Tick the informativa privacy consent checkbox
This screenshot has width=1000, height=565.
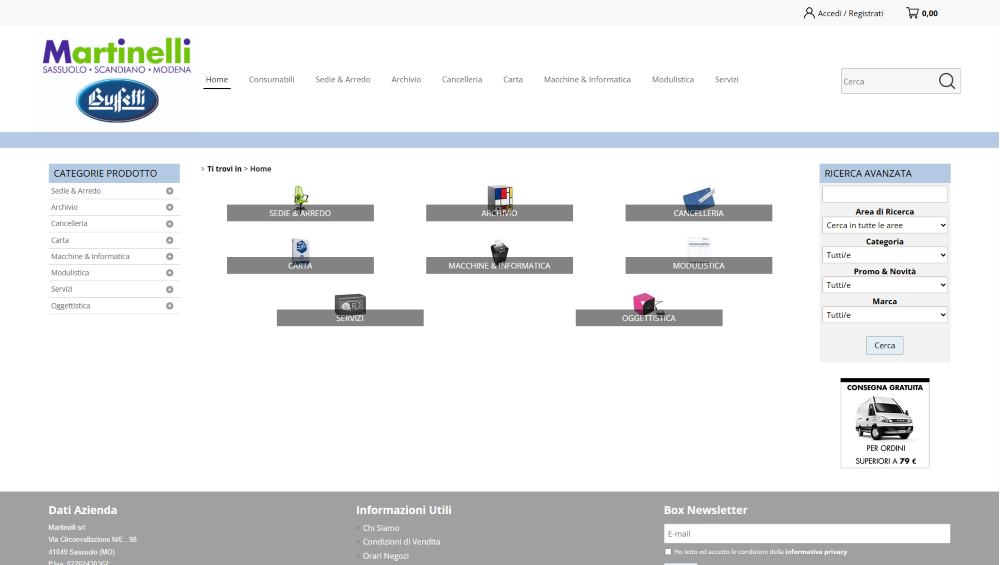point(668,551)
